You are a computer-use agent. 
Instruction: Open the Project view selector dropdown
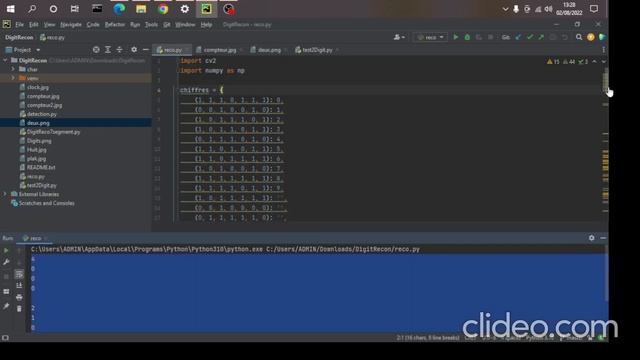click(23, 50)
